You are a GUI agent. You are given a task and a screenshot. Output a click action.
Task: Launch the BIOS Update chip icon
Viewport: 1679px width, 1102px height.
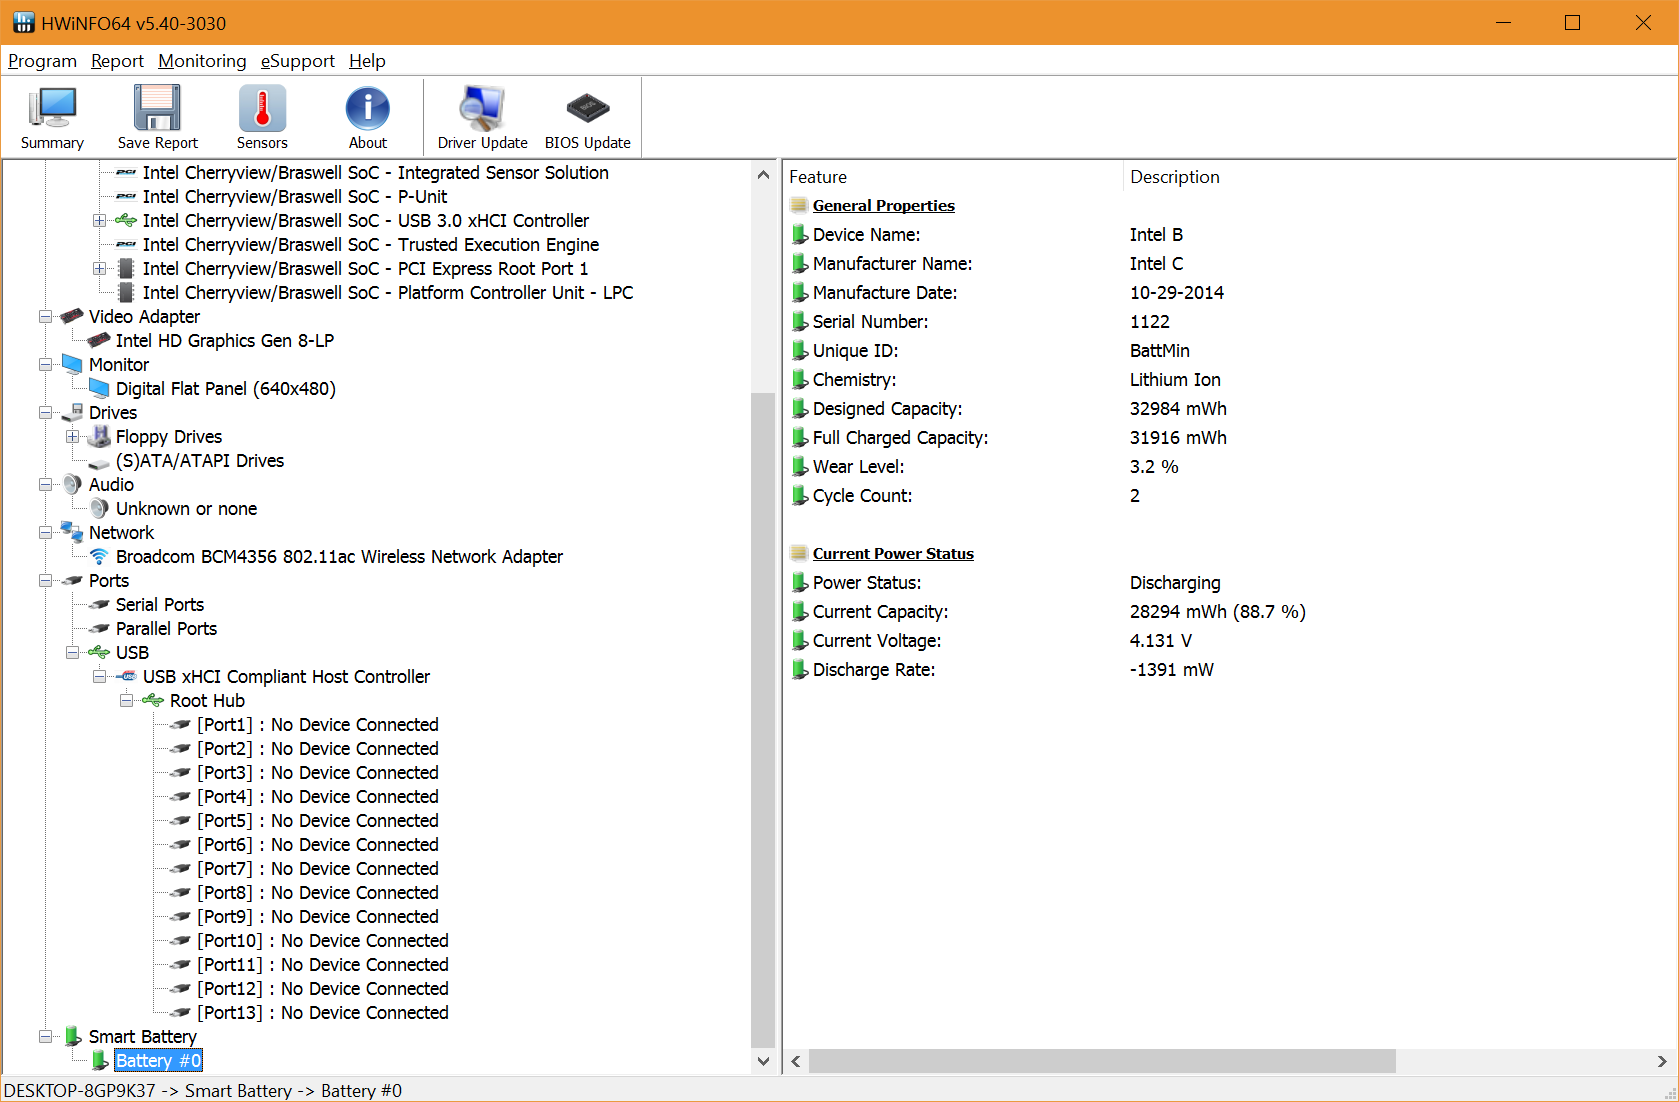pos(587,107)
